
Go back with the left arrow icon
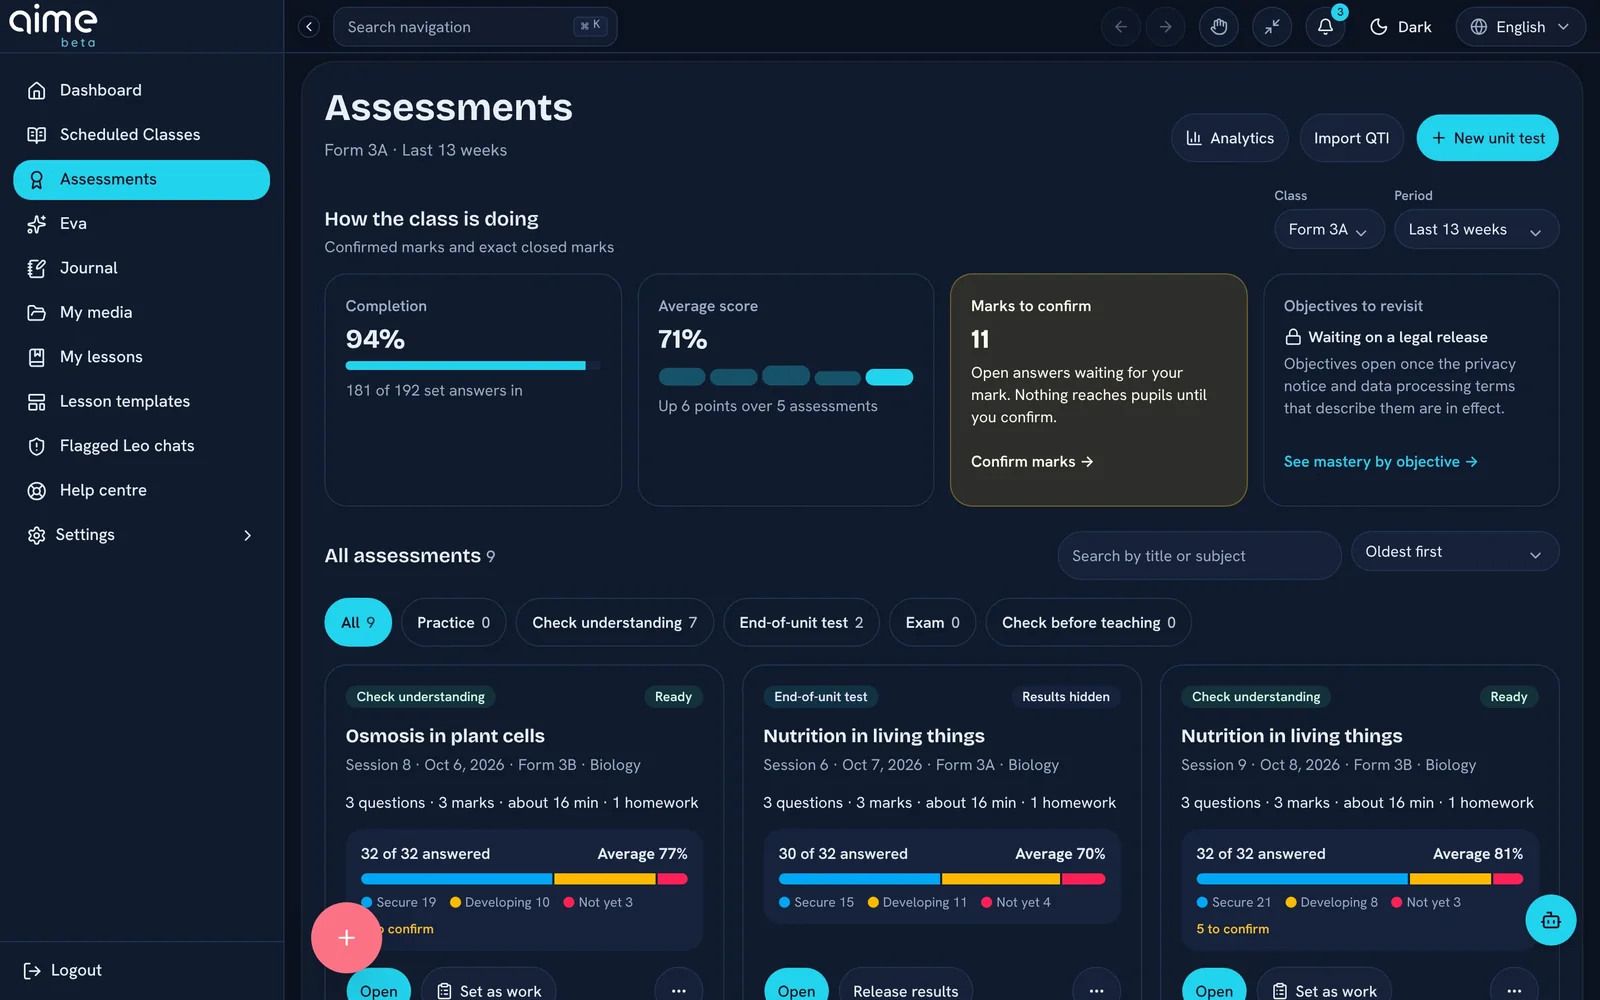coord(1121,27)
